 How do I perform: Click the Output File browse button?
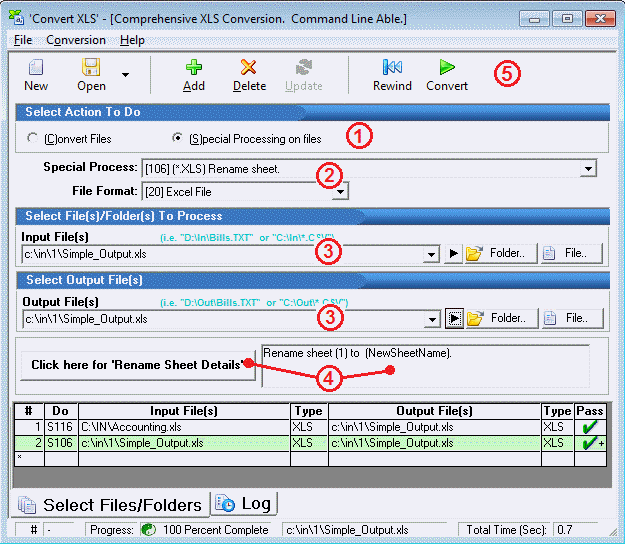572,318
